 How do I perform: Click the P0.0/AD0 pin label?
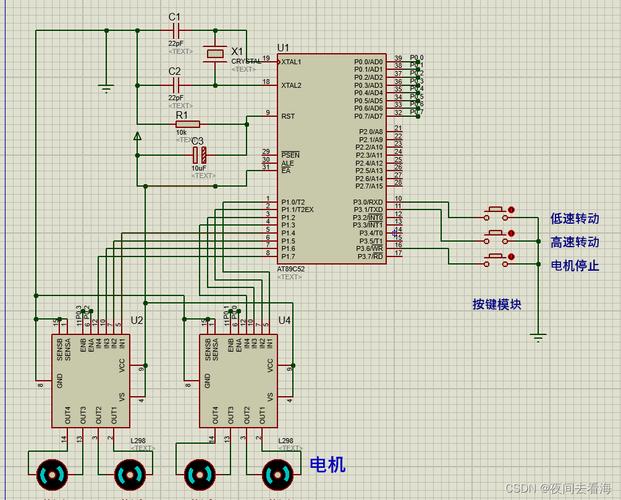[369, 62]
